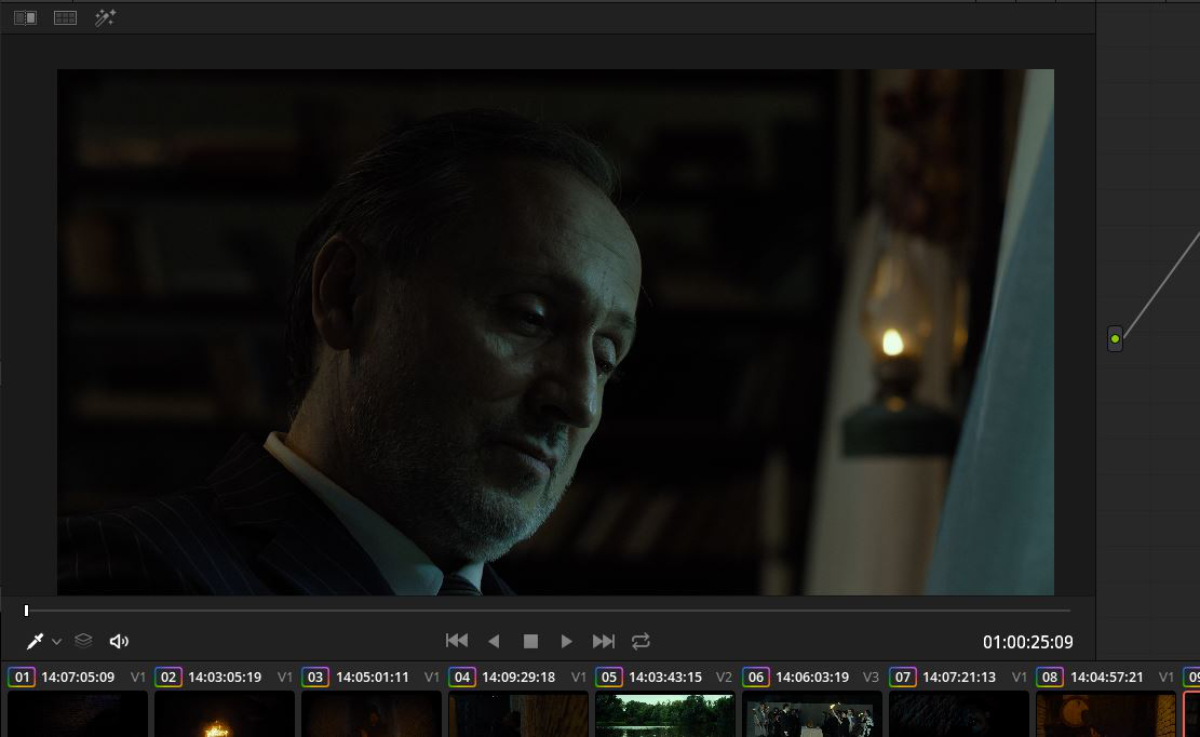The width and height of the screenshot is (1200, 737).
Task: Click timecode 14:09:29:18
Action: pos(519,677)
